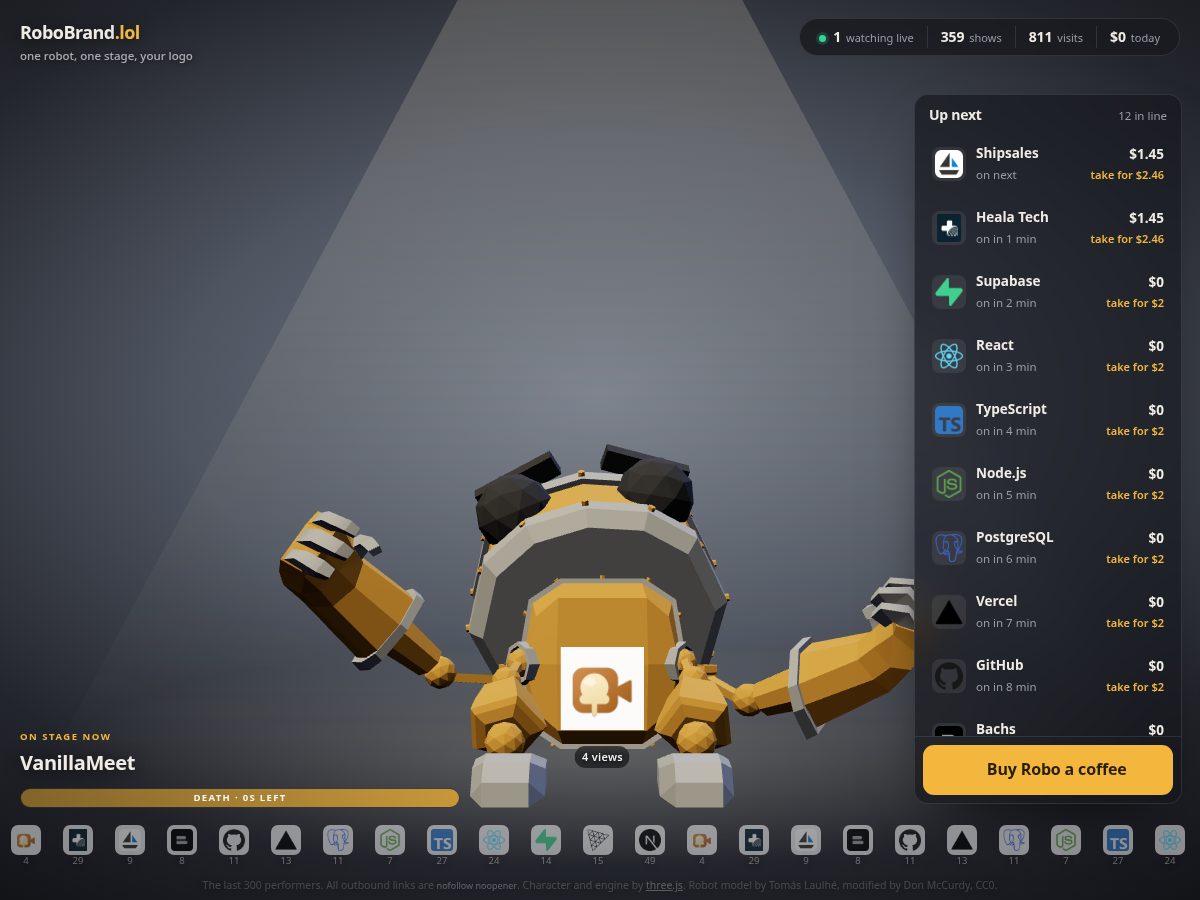Click the React atom icon in the Up next list
This screenshot has height=900, width=1200.
[949, 356]
